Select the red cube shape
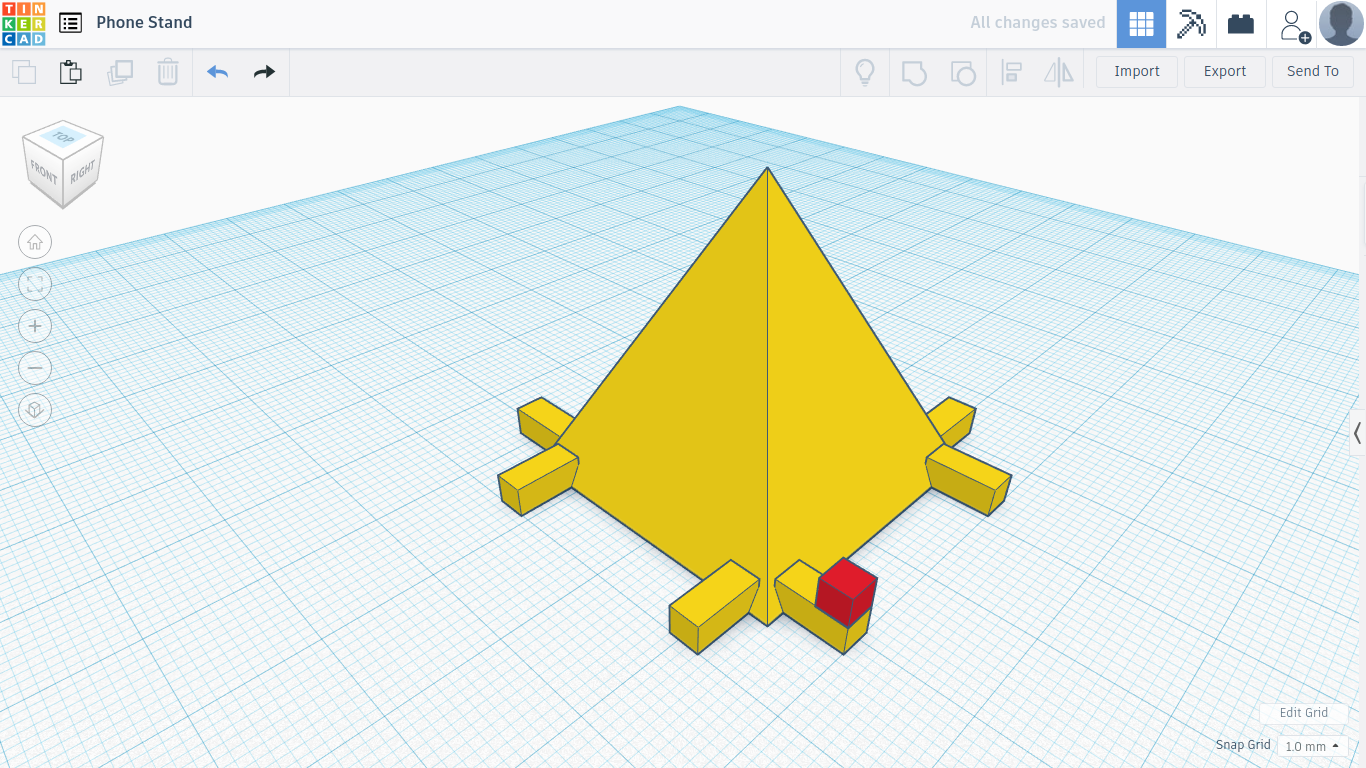 pyautogui.click(x=846, y=592)
